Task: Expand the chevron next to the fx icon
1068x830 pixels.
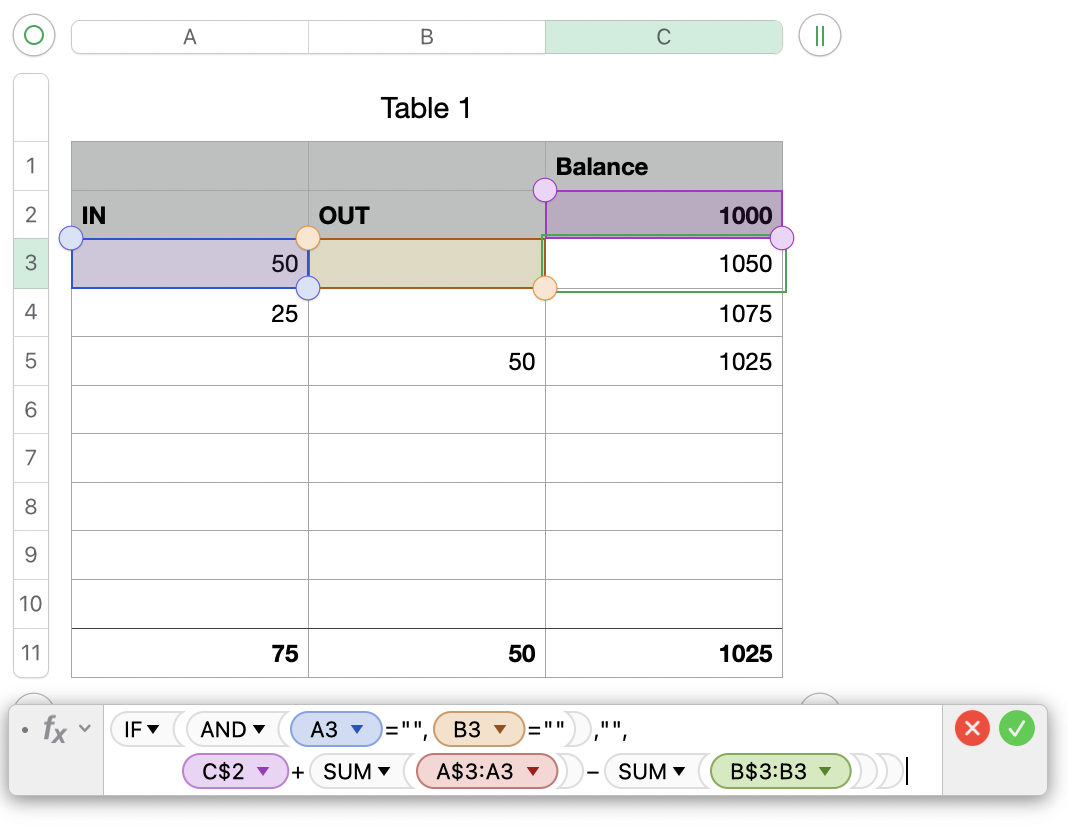Action: click(x=83, y=729)
